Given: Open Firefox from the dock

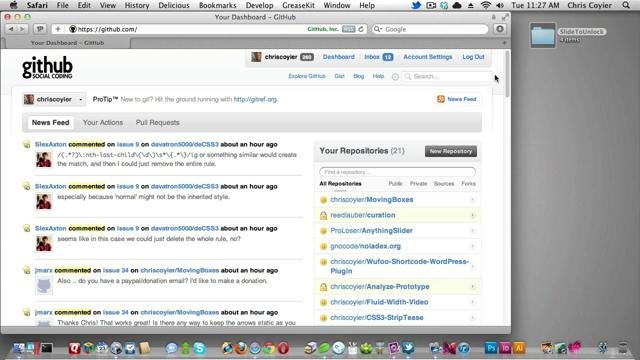Looking at the screenshot, I should [241, 348].
